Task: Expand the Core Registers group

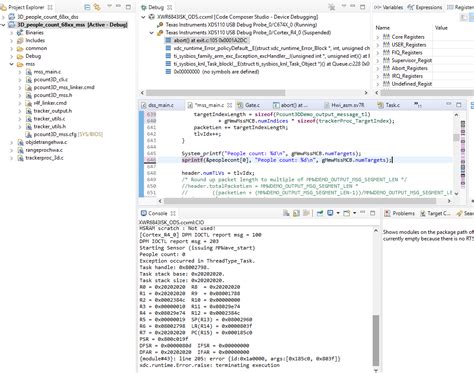Action: [x=378, y=37]
